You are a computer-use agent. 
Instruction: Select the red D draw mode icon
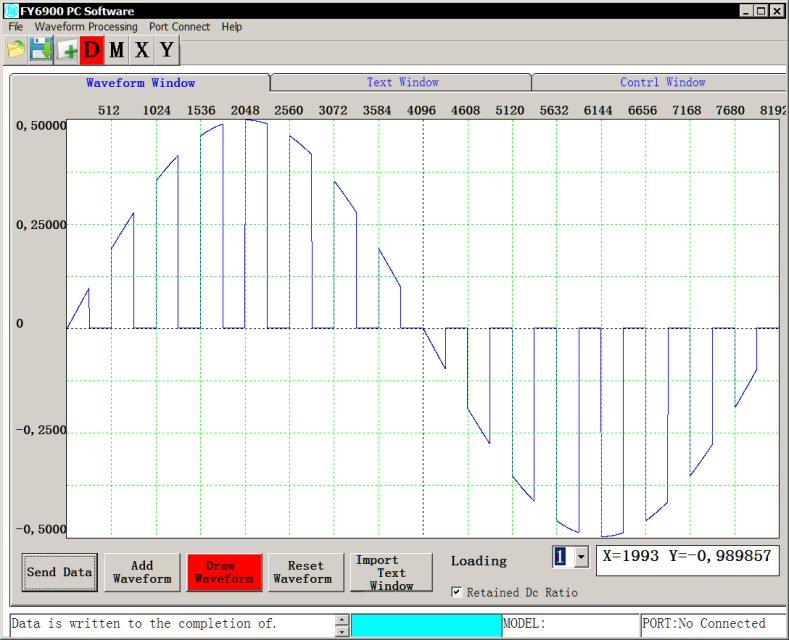click(92, 50)
